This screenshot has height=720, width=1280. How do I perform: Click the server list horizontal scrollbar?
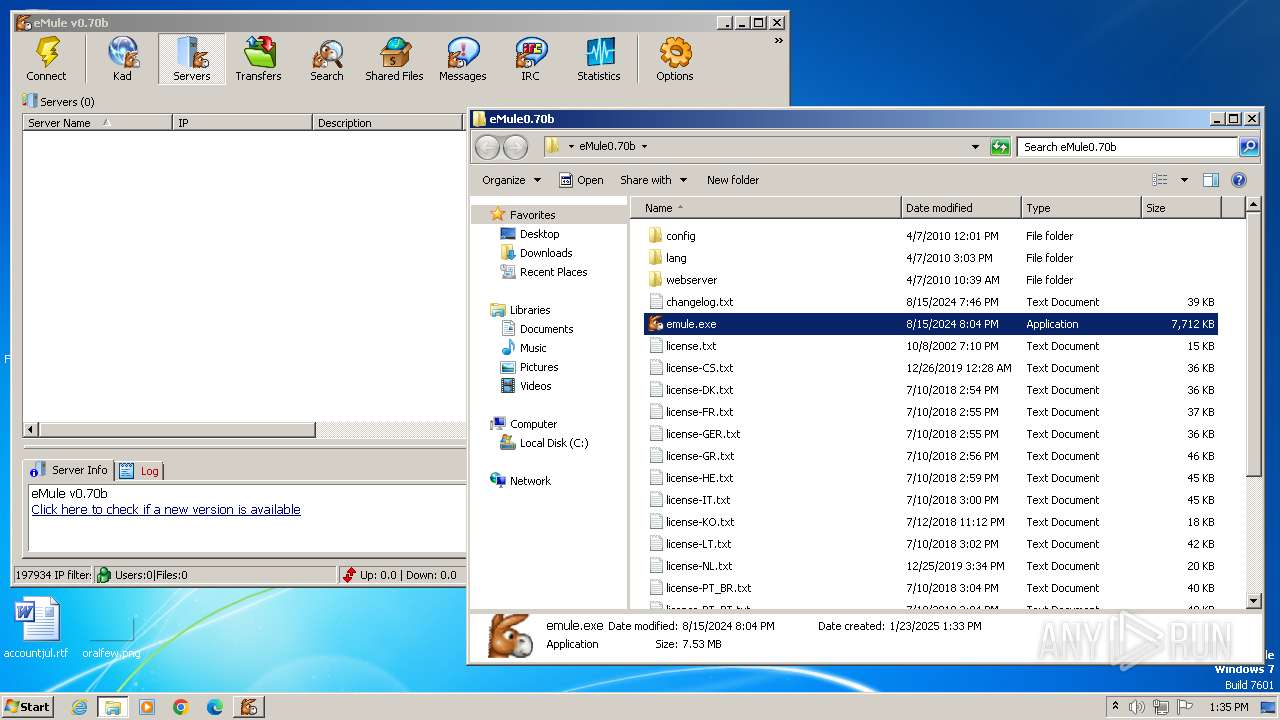point(176,430)
